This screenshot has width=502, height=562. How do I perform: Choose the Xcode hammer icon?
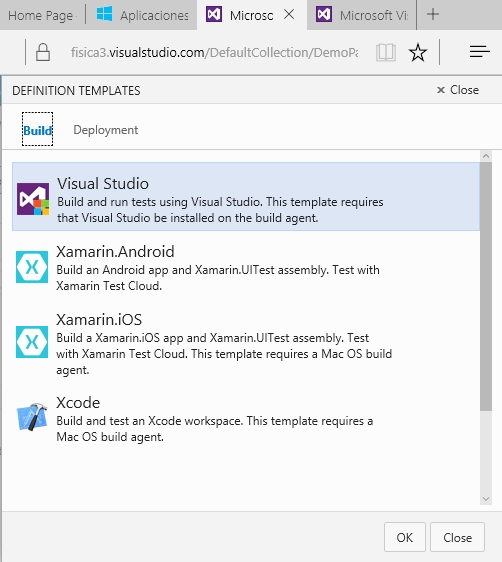point(32,416)
